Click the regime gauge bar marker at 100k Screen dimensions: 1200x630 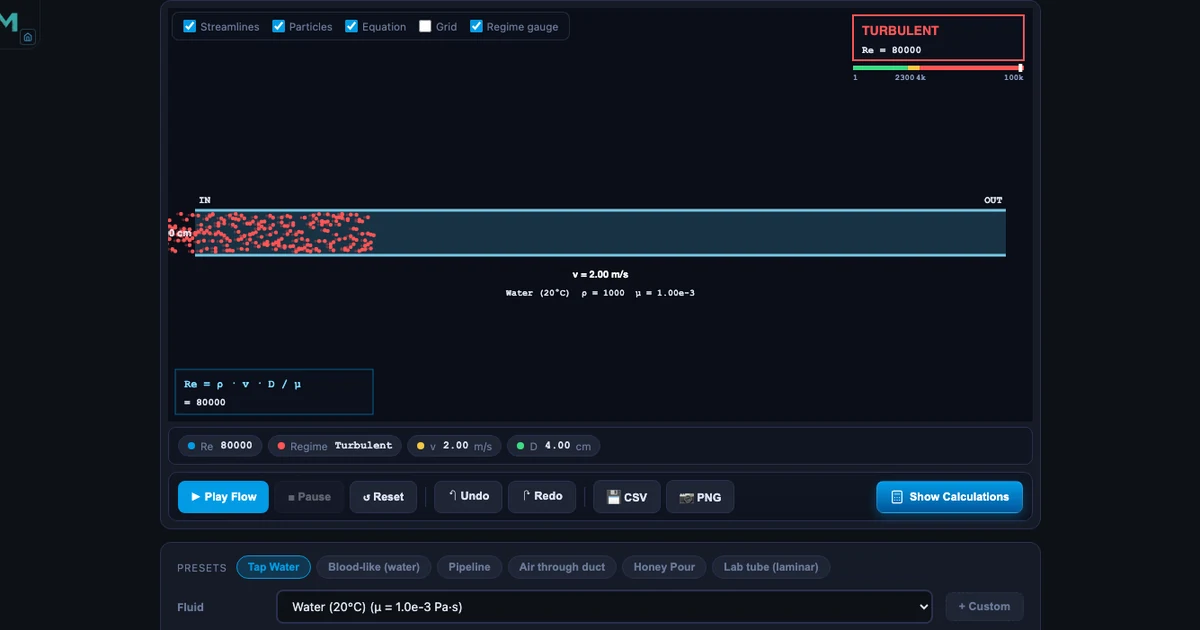pos(1020,68)
